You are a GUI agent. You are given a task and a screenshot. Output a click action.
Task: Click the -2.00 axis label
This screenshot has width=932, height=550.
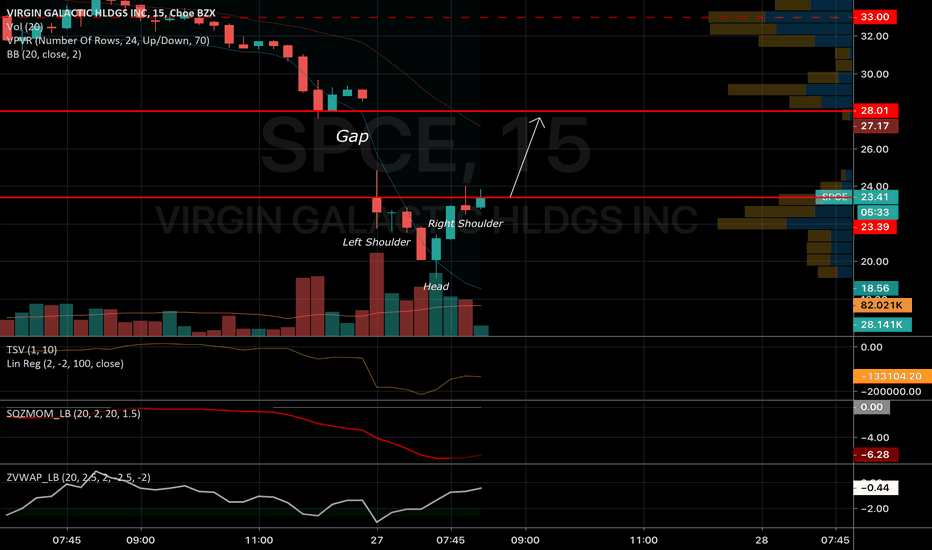coord(875,509)
